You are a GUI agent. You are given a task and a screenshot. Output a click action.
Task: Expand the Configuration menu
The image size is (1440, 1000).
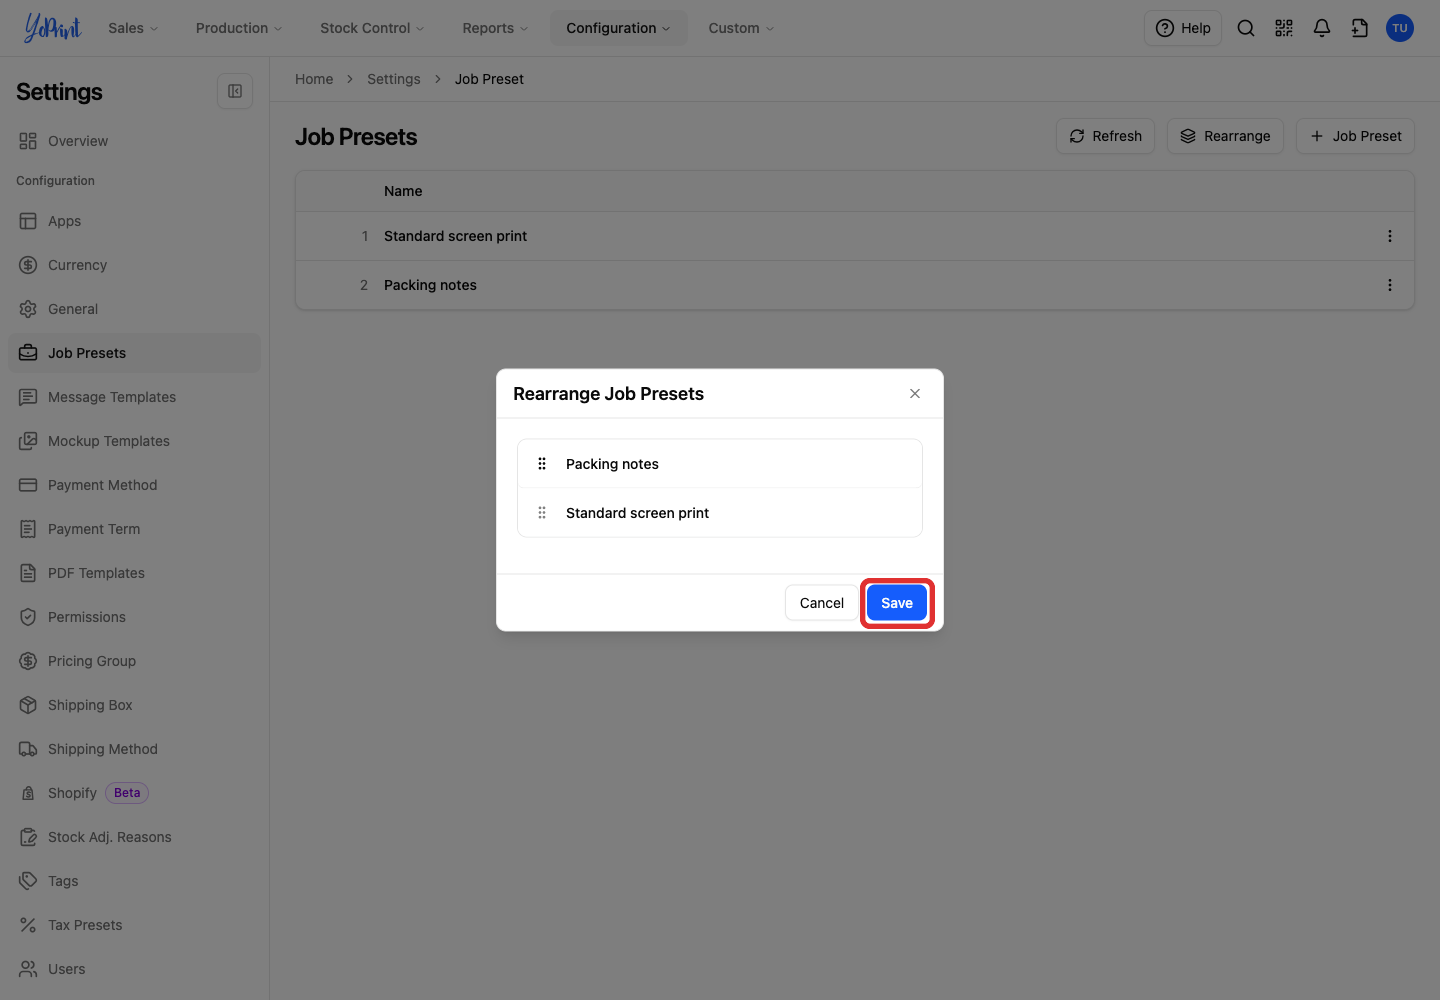coord(618,28)
